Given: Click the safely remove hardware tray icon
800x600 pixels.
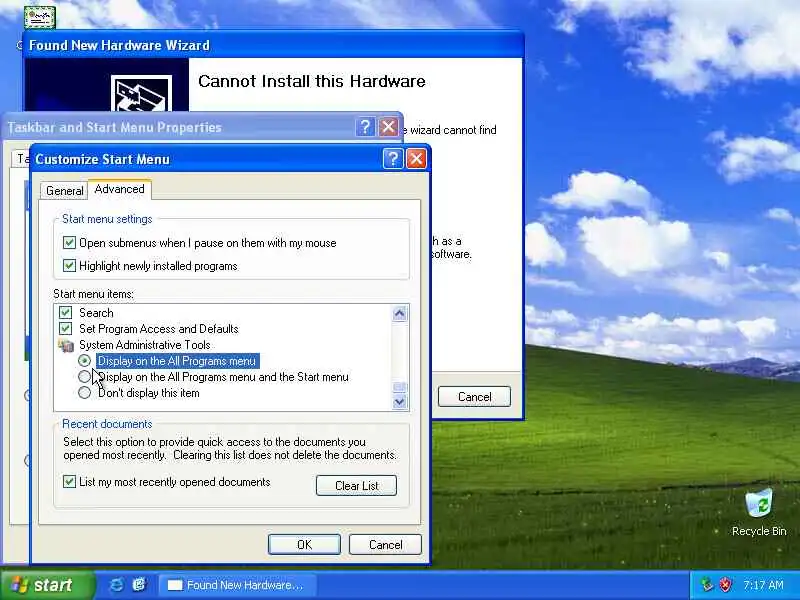Looking at the screenshot, I should tap(707, 584).
